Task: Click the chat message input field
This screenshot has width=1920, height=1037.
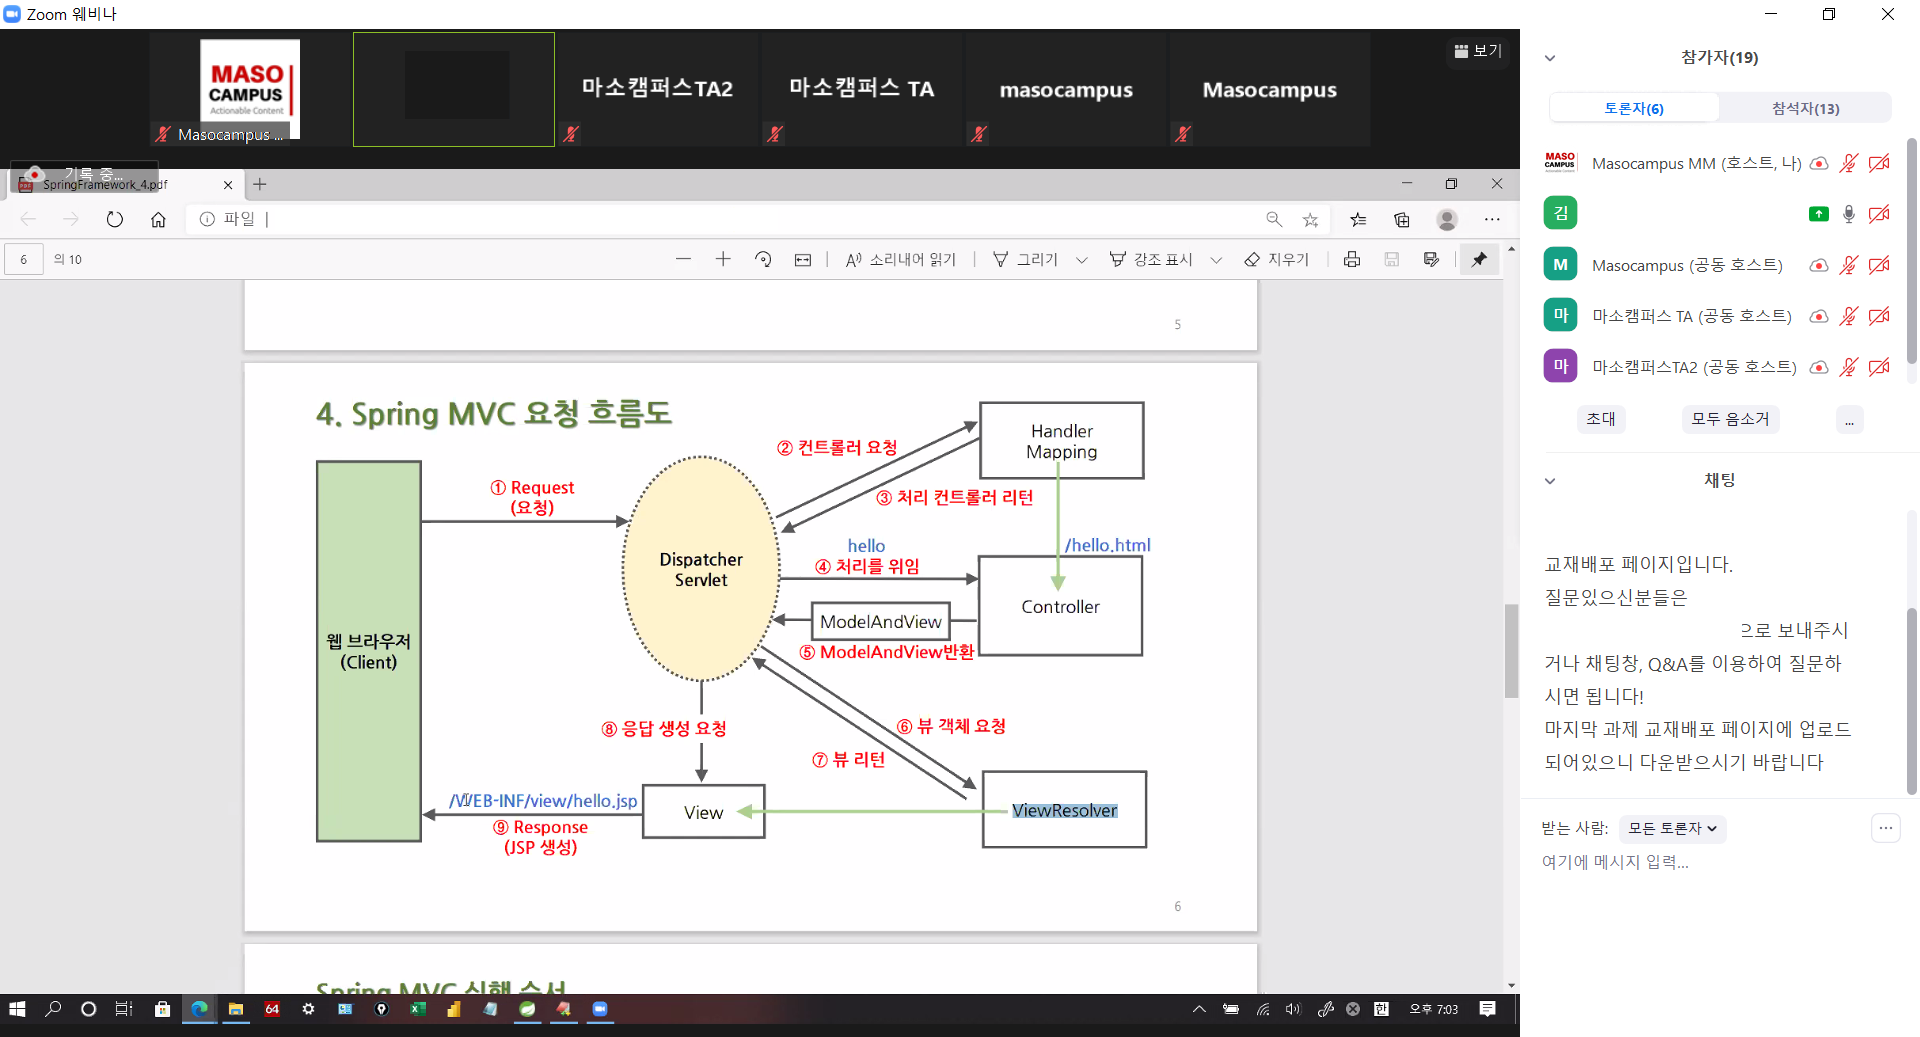Action: pos(1700,862)
